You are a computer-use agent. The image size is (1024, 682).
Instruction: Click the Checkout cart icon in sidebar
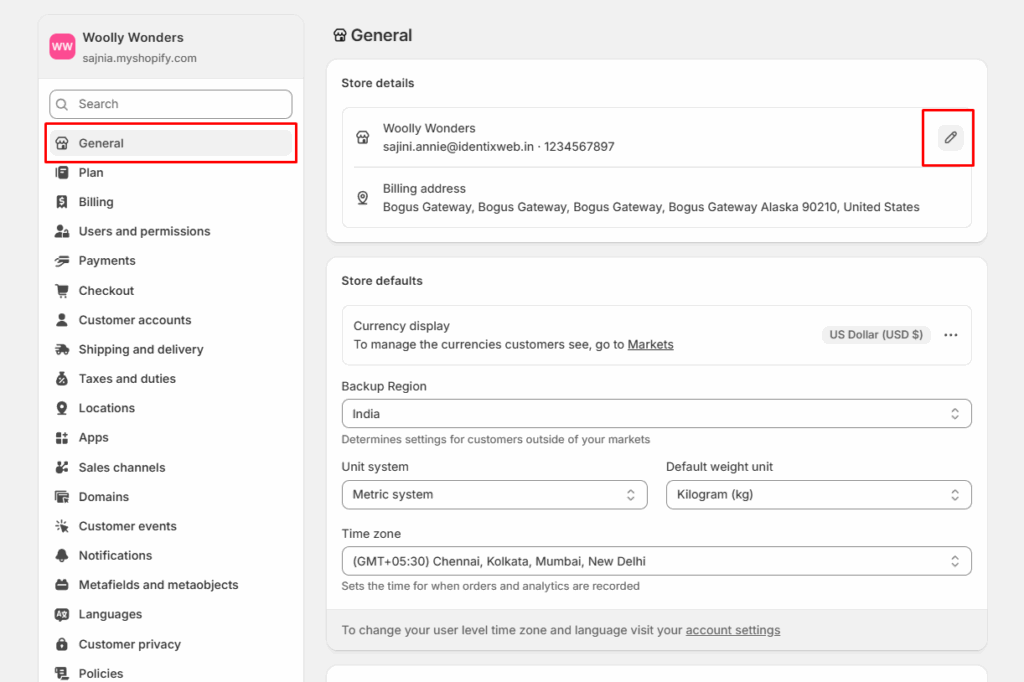coord(62,291)
